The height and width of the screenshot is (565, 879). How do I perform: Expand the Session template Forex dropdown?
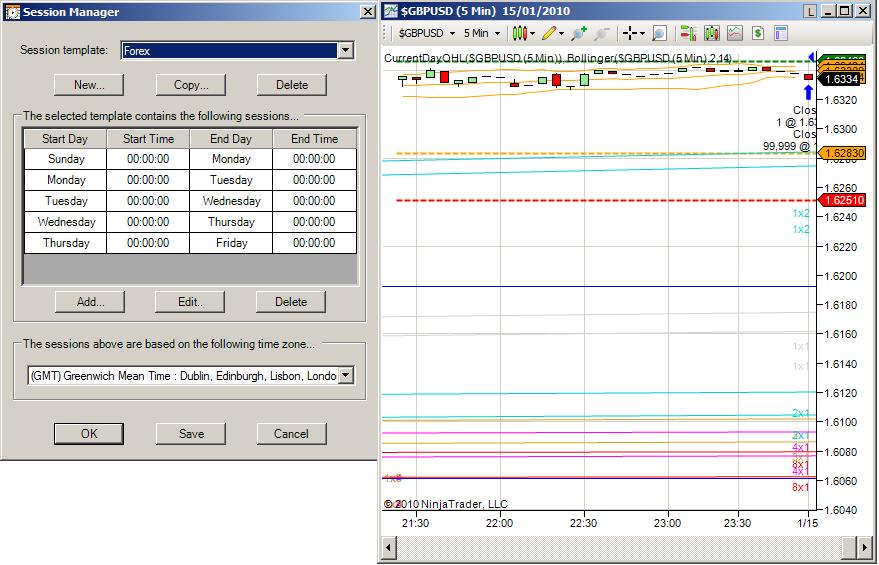[346, 51]
